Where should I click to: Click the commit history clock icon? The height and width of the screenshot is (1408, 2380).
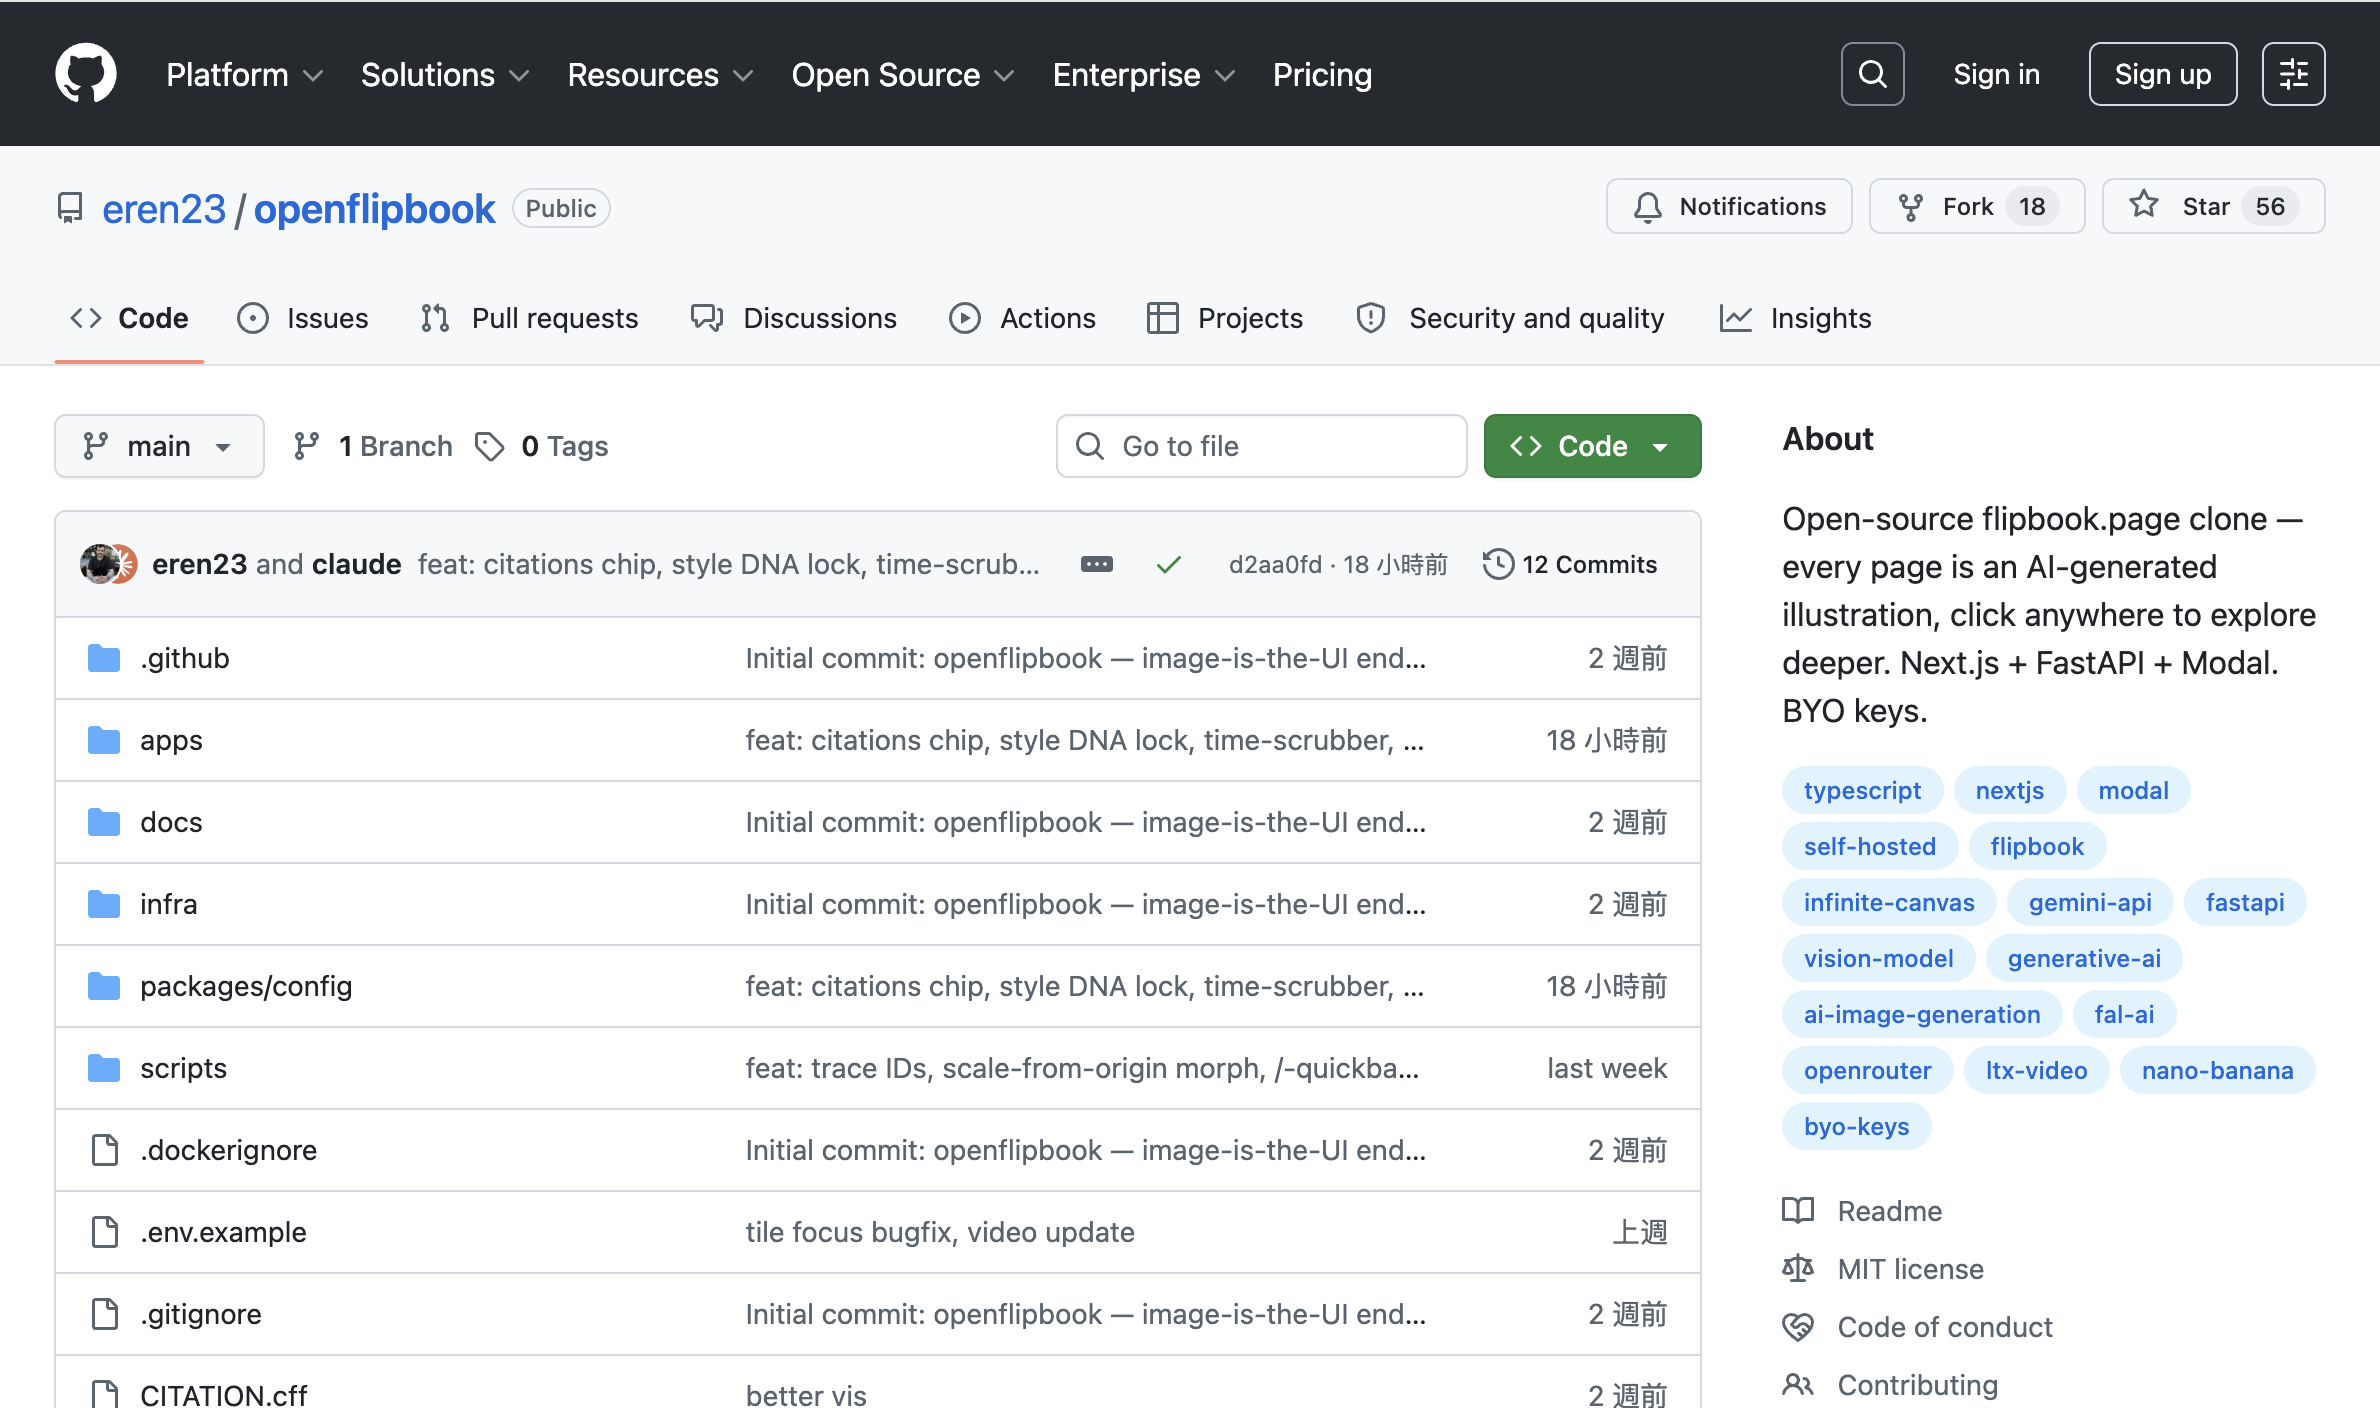tap(1498, 564)
